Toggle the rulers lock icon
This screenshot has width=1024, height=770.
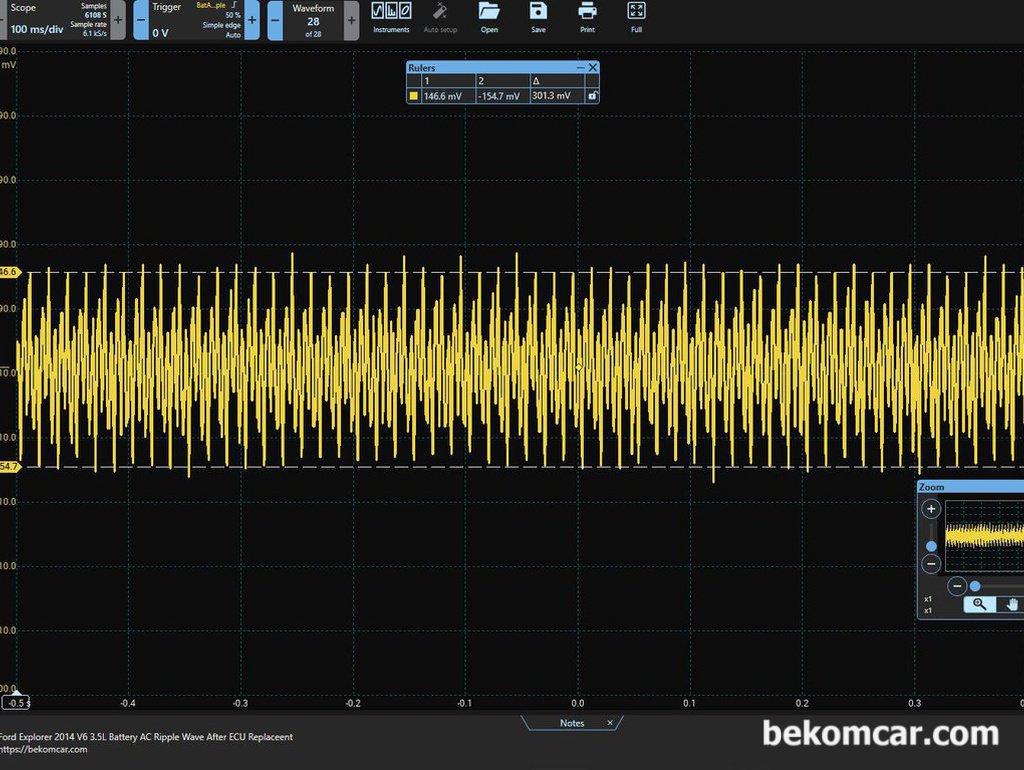point(592,96)
